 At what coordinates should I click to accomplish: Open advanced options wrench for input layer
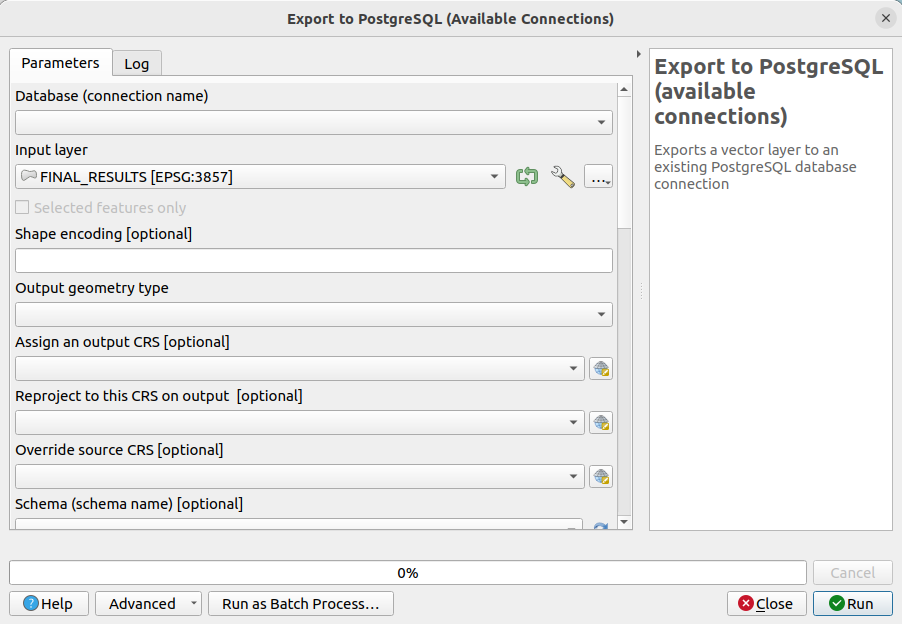(x=563, y=176)
